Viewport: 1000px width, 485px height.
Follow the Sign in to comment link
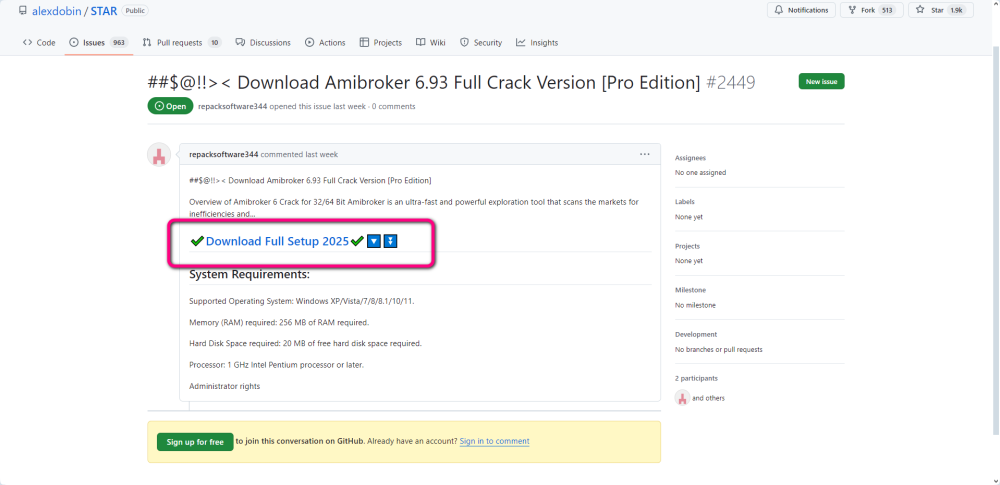pyautogui.click(x=494, y=441)
